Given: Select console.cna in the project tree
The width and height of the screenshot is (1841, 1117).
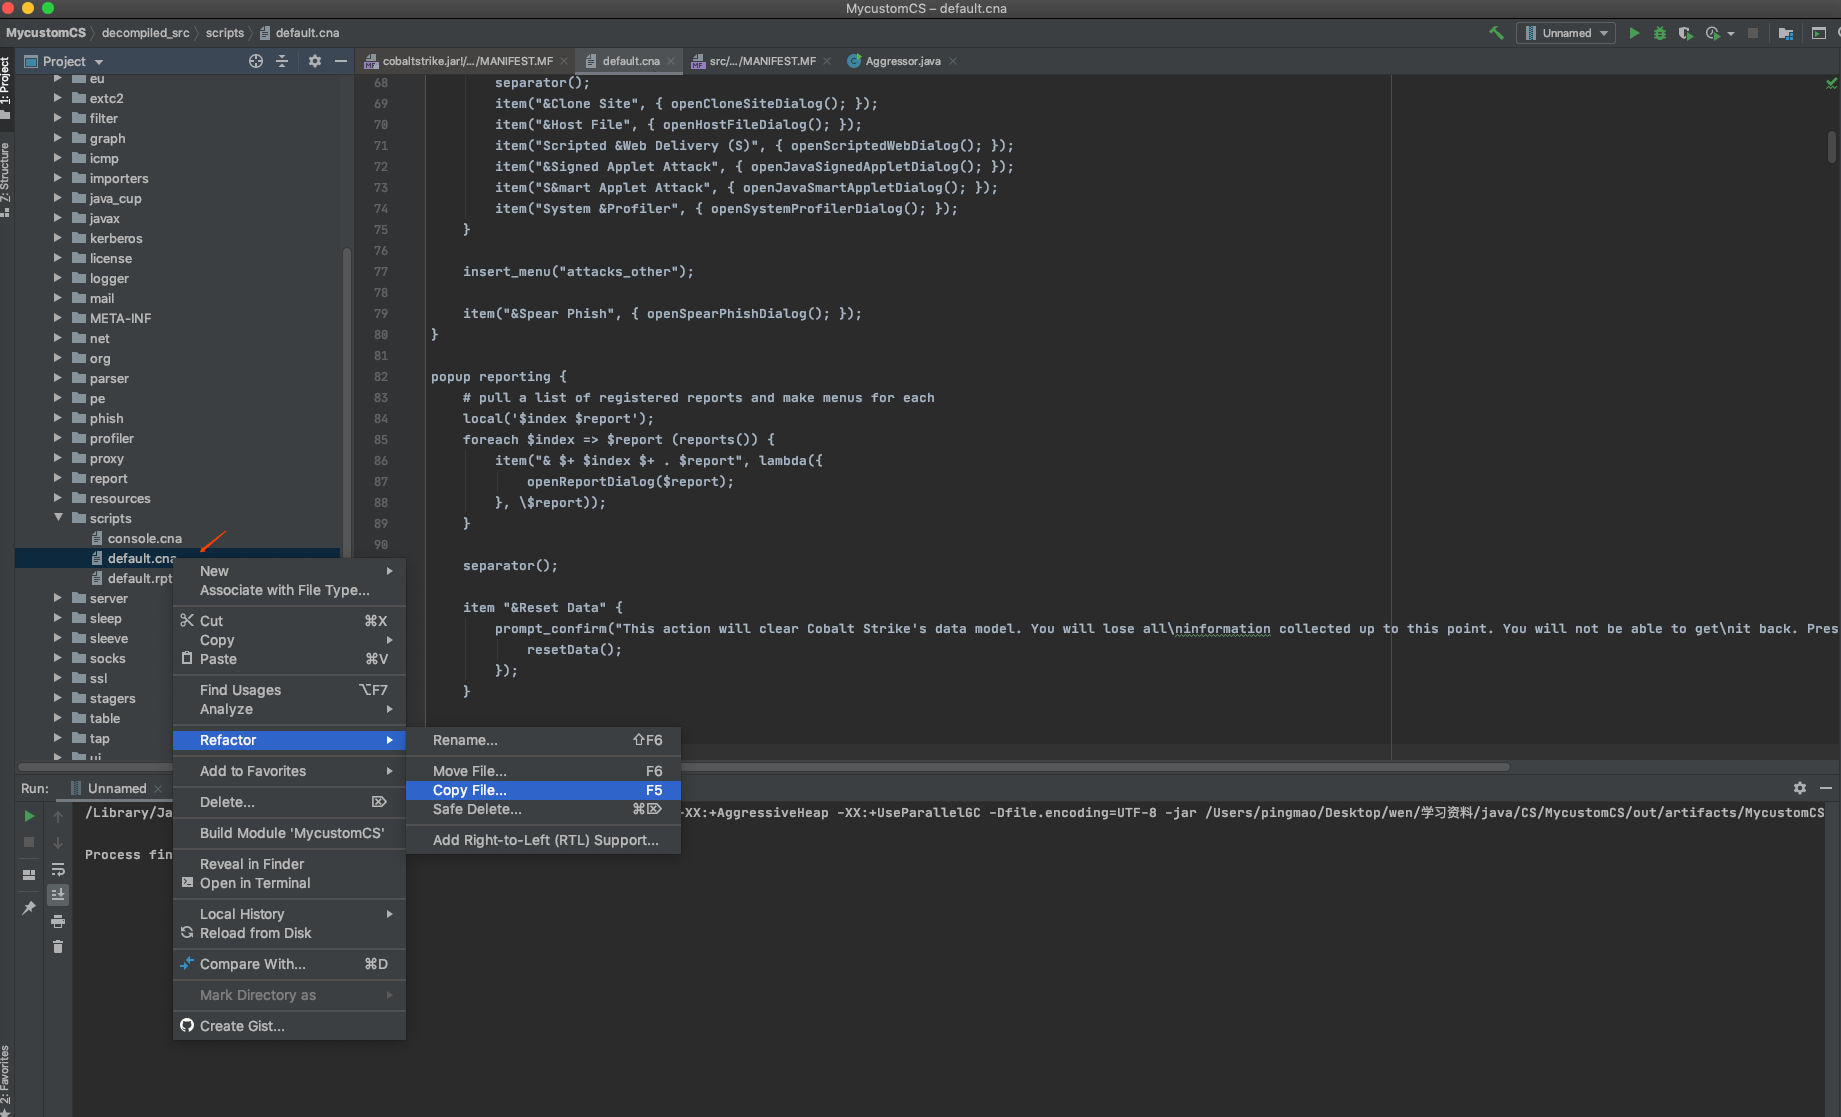Looking at the screenshot, I should [144, 538].
